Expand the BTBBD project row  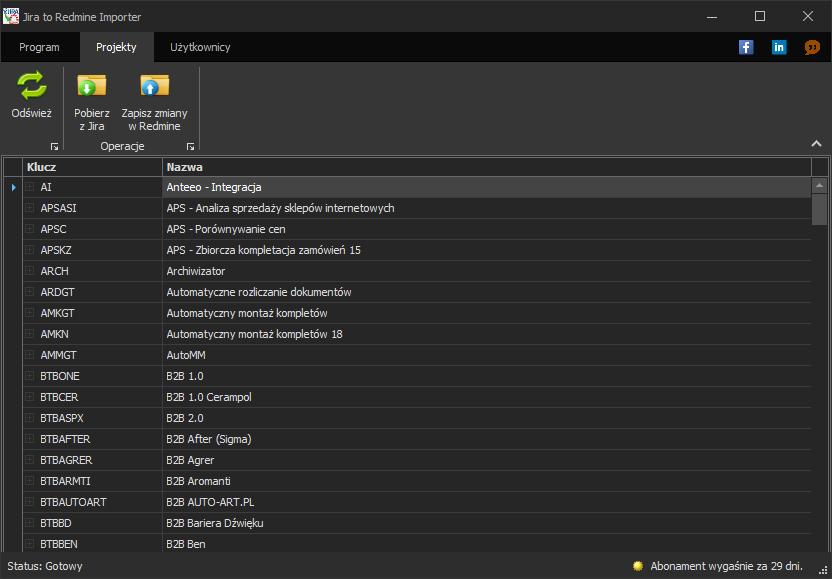click(30, 523)
